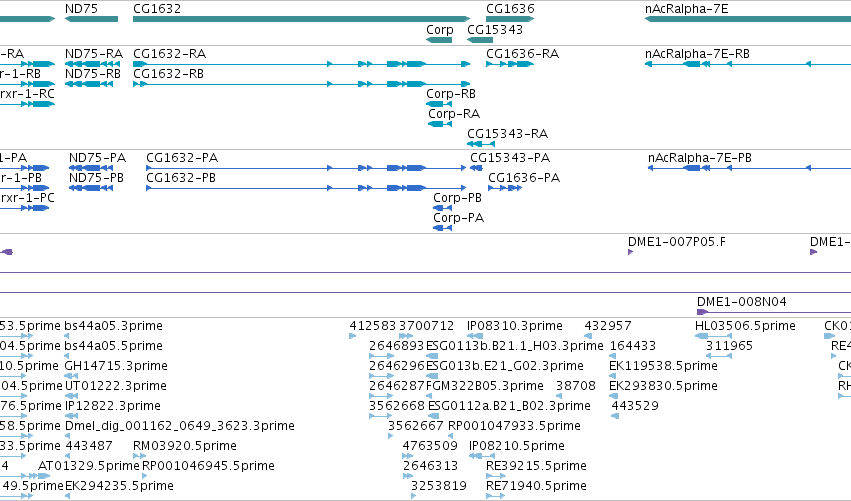Click feature 4763509
The image size is (851, 501).
pos(430,446)
